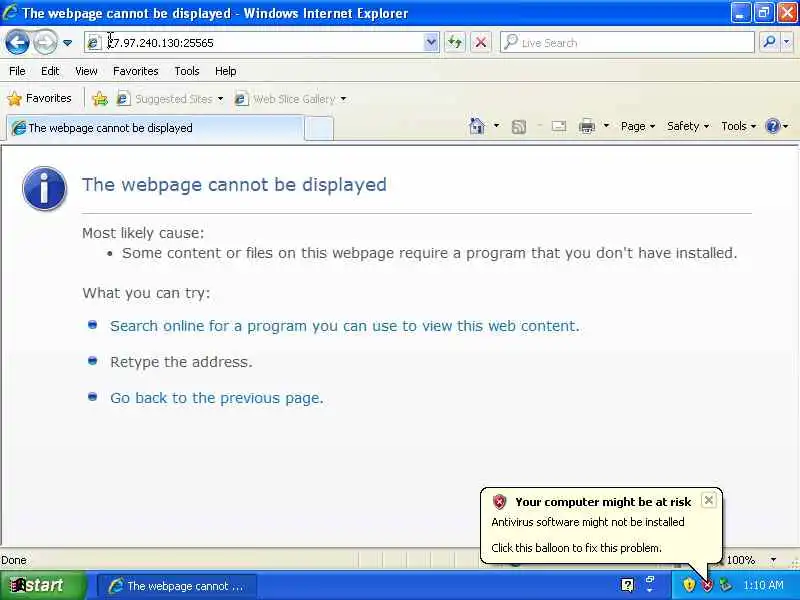800x600 pixels.
Task: Click the 'Done' status bar text
Action: pyautogui.click(x=14, y=560)
